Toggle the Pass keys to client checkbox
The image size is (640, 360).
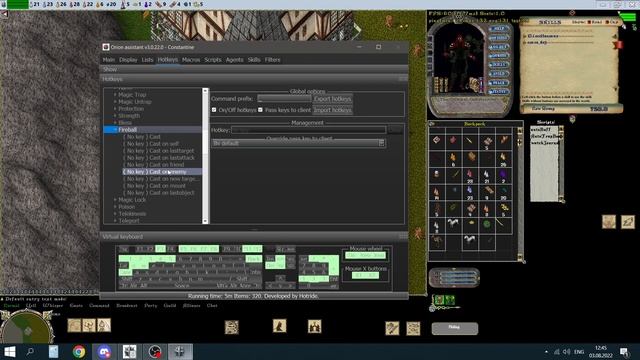click(260, 110)
